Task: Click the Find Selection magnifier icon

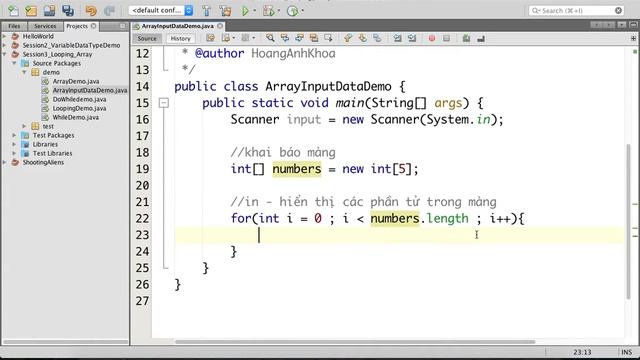Action: (x=270, y=38)
